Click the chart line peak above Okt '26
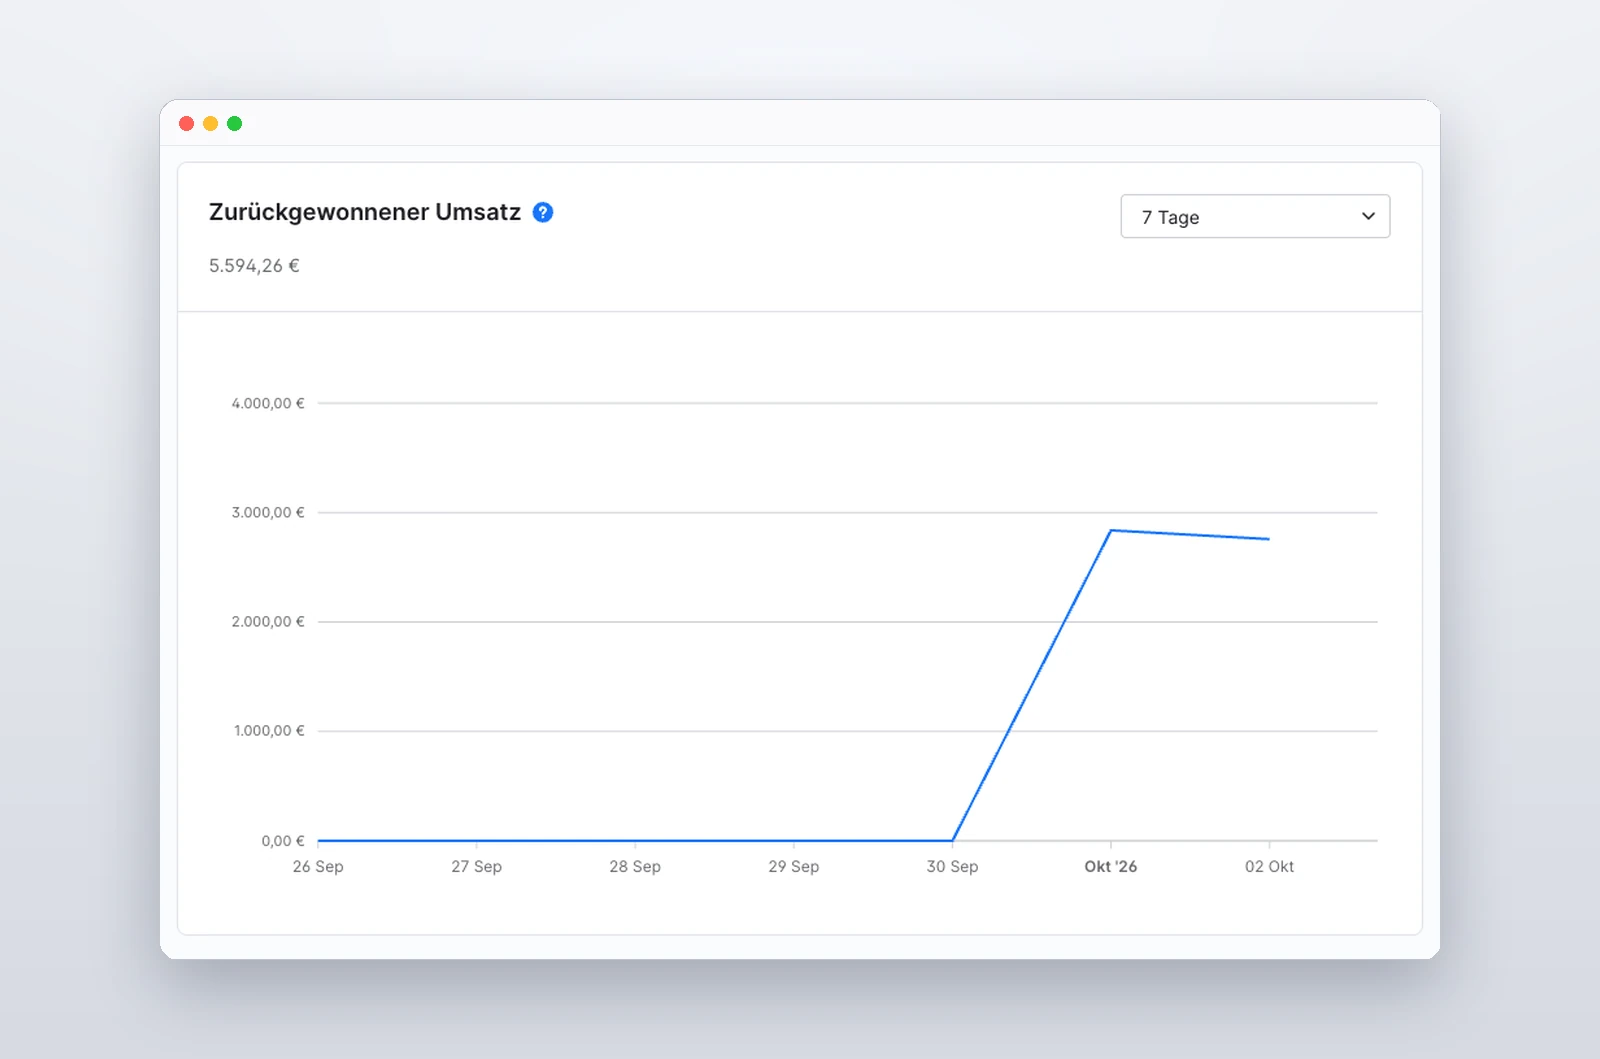The width and height of the screenshot is (1600, 1059). 1111,530
